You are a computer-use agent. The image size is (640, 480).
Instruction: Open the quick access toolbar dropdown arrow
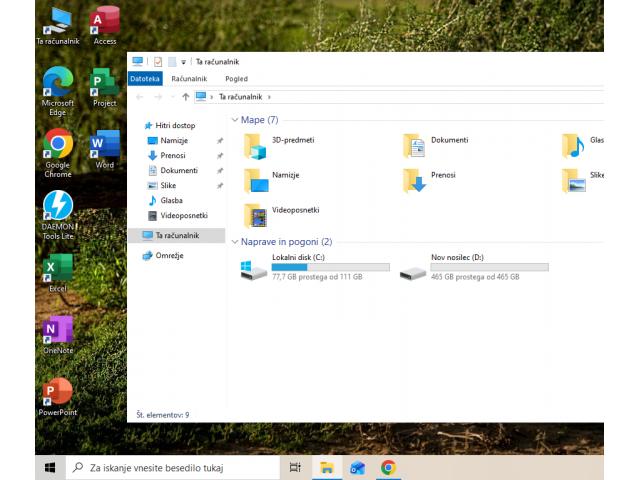pos(185,62)
